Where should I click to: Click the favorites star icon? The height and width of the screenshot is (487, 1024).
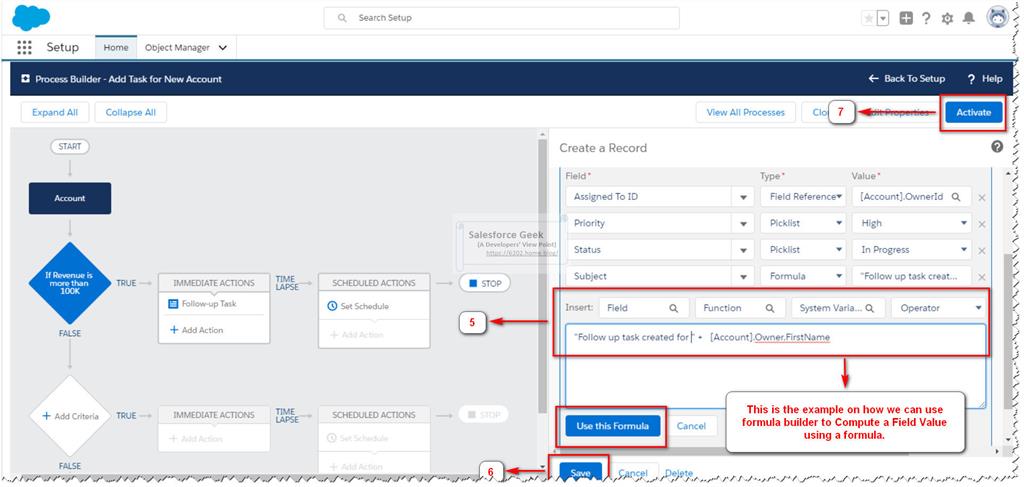pyautogui.click(x=869, y=18)
